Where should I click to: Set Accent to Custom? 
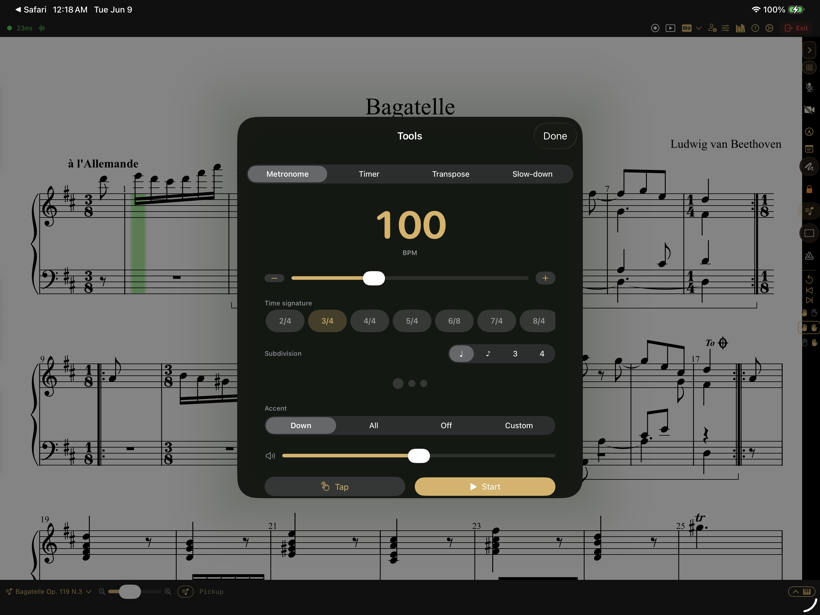(519, 426)
